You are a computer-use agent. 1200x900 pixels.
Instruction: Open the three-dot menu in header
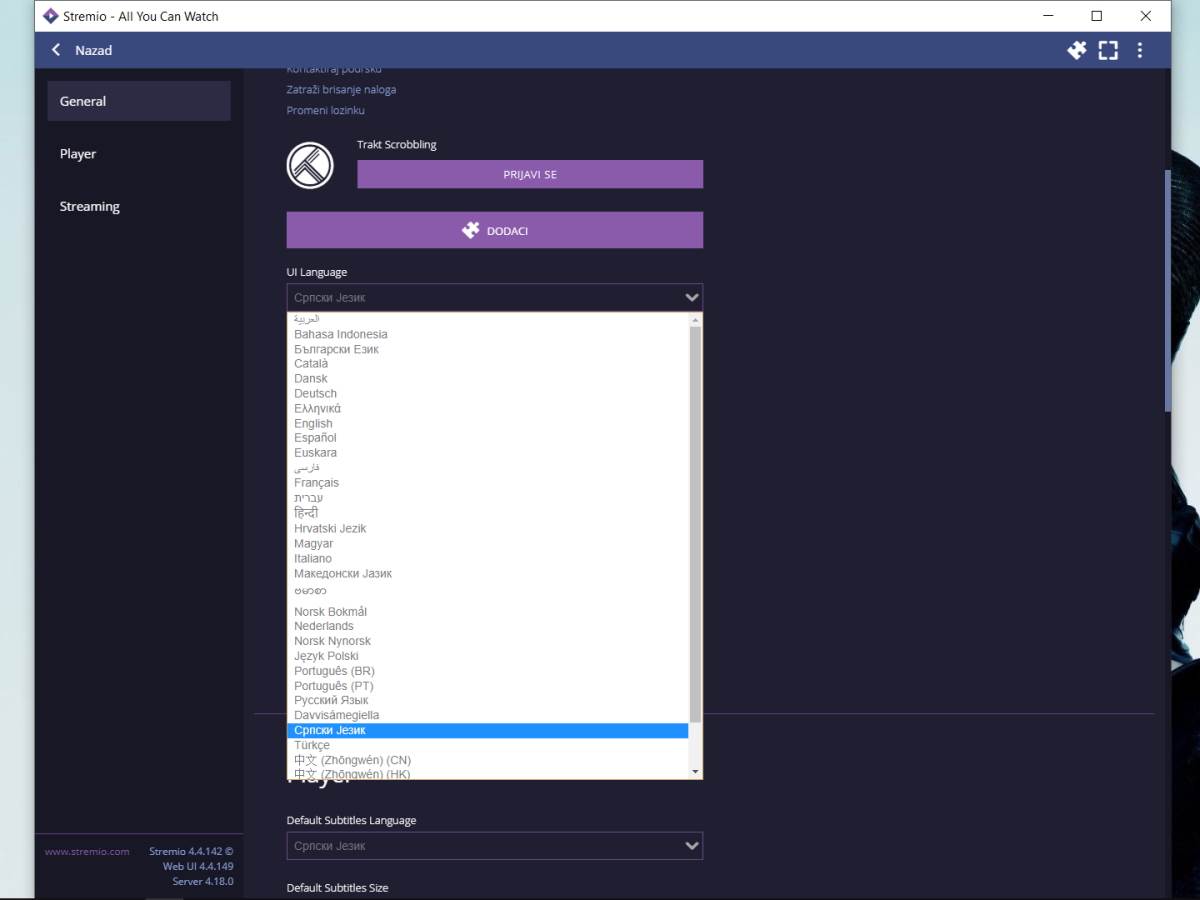point(1139,50)
